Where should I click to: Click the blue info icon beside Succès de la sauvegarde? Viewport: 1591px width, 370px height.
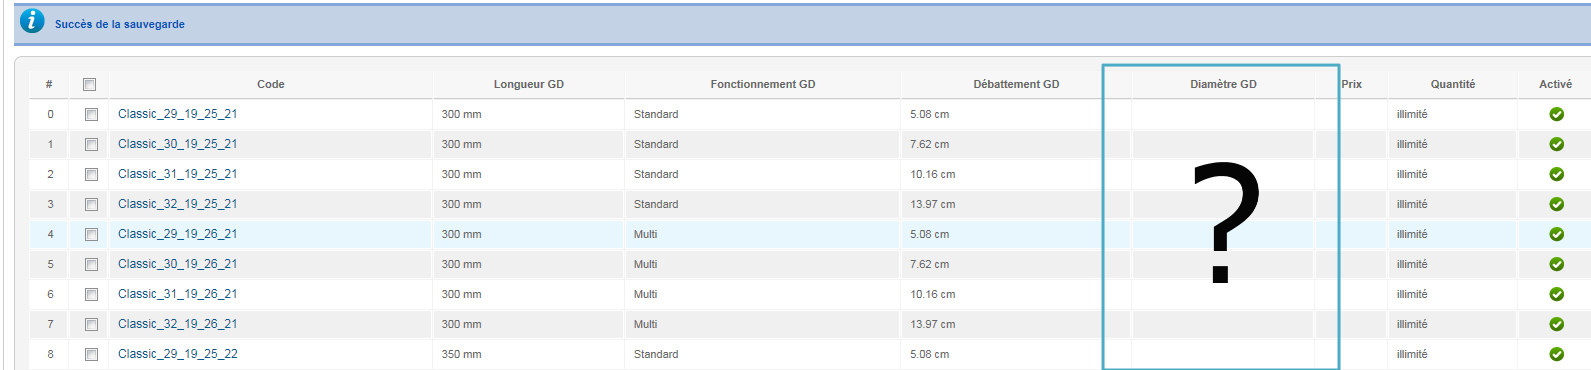32,20
